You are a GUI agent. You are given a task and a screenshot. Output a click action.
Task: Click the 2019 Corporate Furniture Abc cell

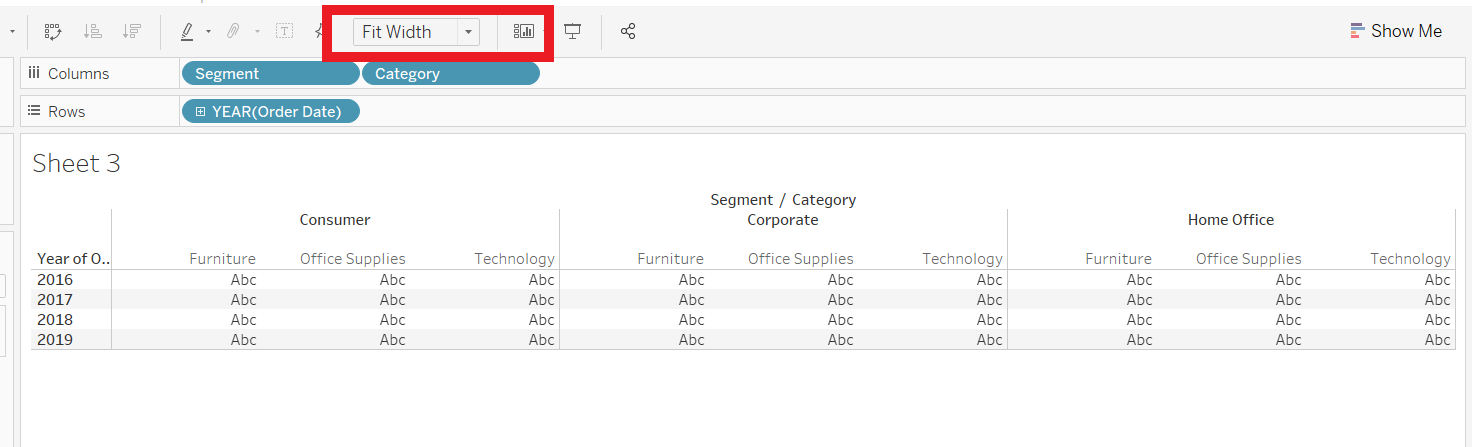(691, 339)
